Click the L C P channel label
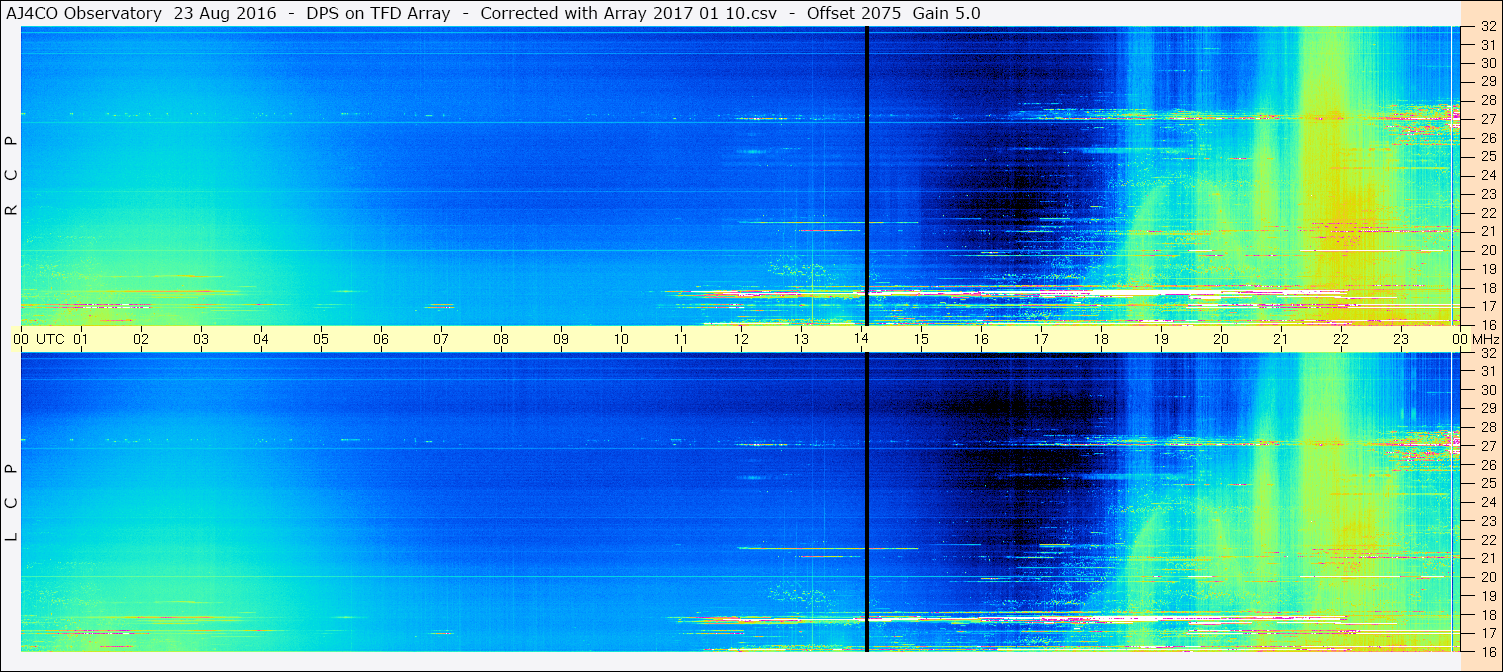 click(11, 502)
